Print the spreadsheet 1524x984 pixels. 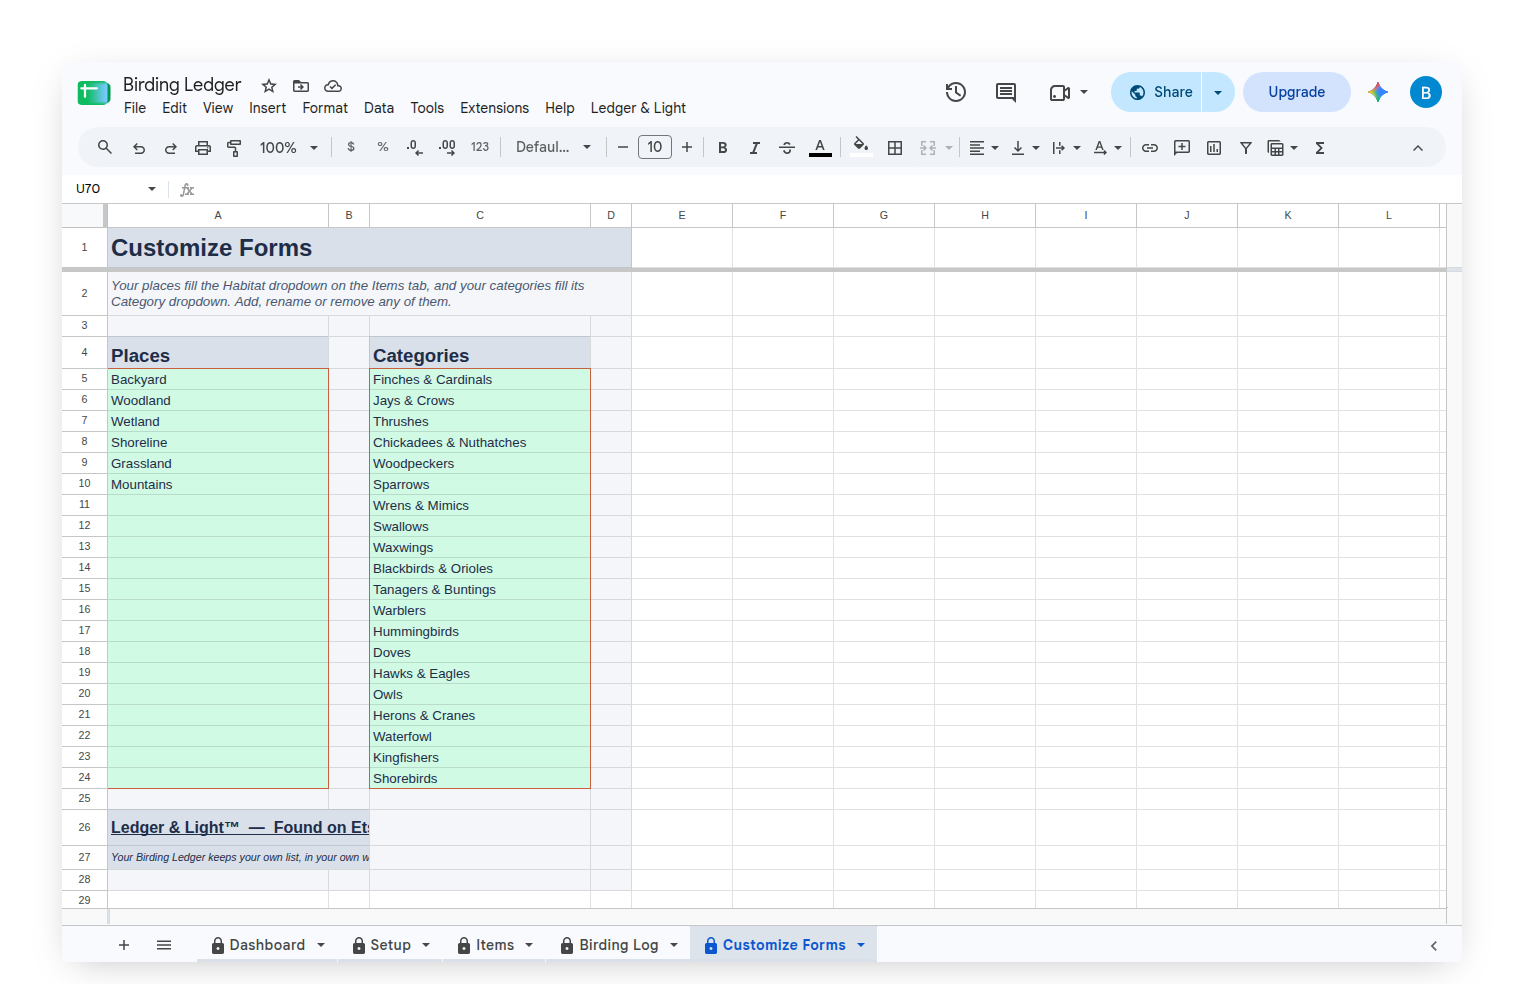(203, 148)
